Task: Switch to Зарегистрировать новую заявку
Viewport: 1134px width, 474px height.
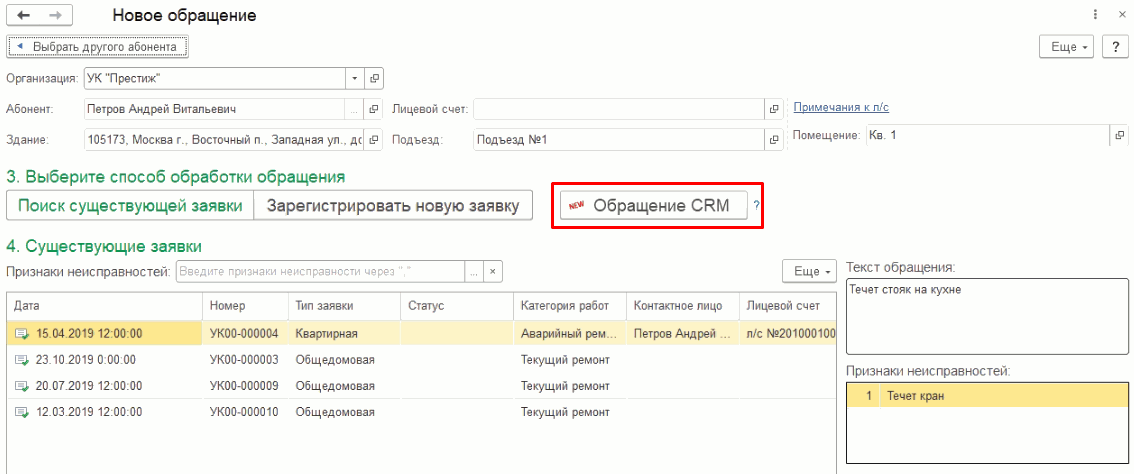Action: (x=393, y=206)
